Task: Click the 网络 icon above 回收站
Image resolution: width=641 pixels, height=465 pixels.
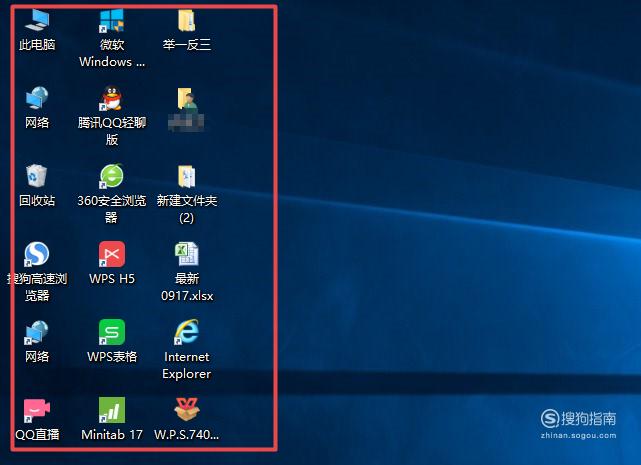Action: pos(37,98)
